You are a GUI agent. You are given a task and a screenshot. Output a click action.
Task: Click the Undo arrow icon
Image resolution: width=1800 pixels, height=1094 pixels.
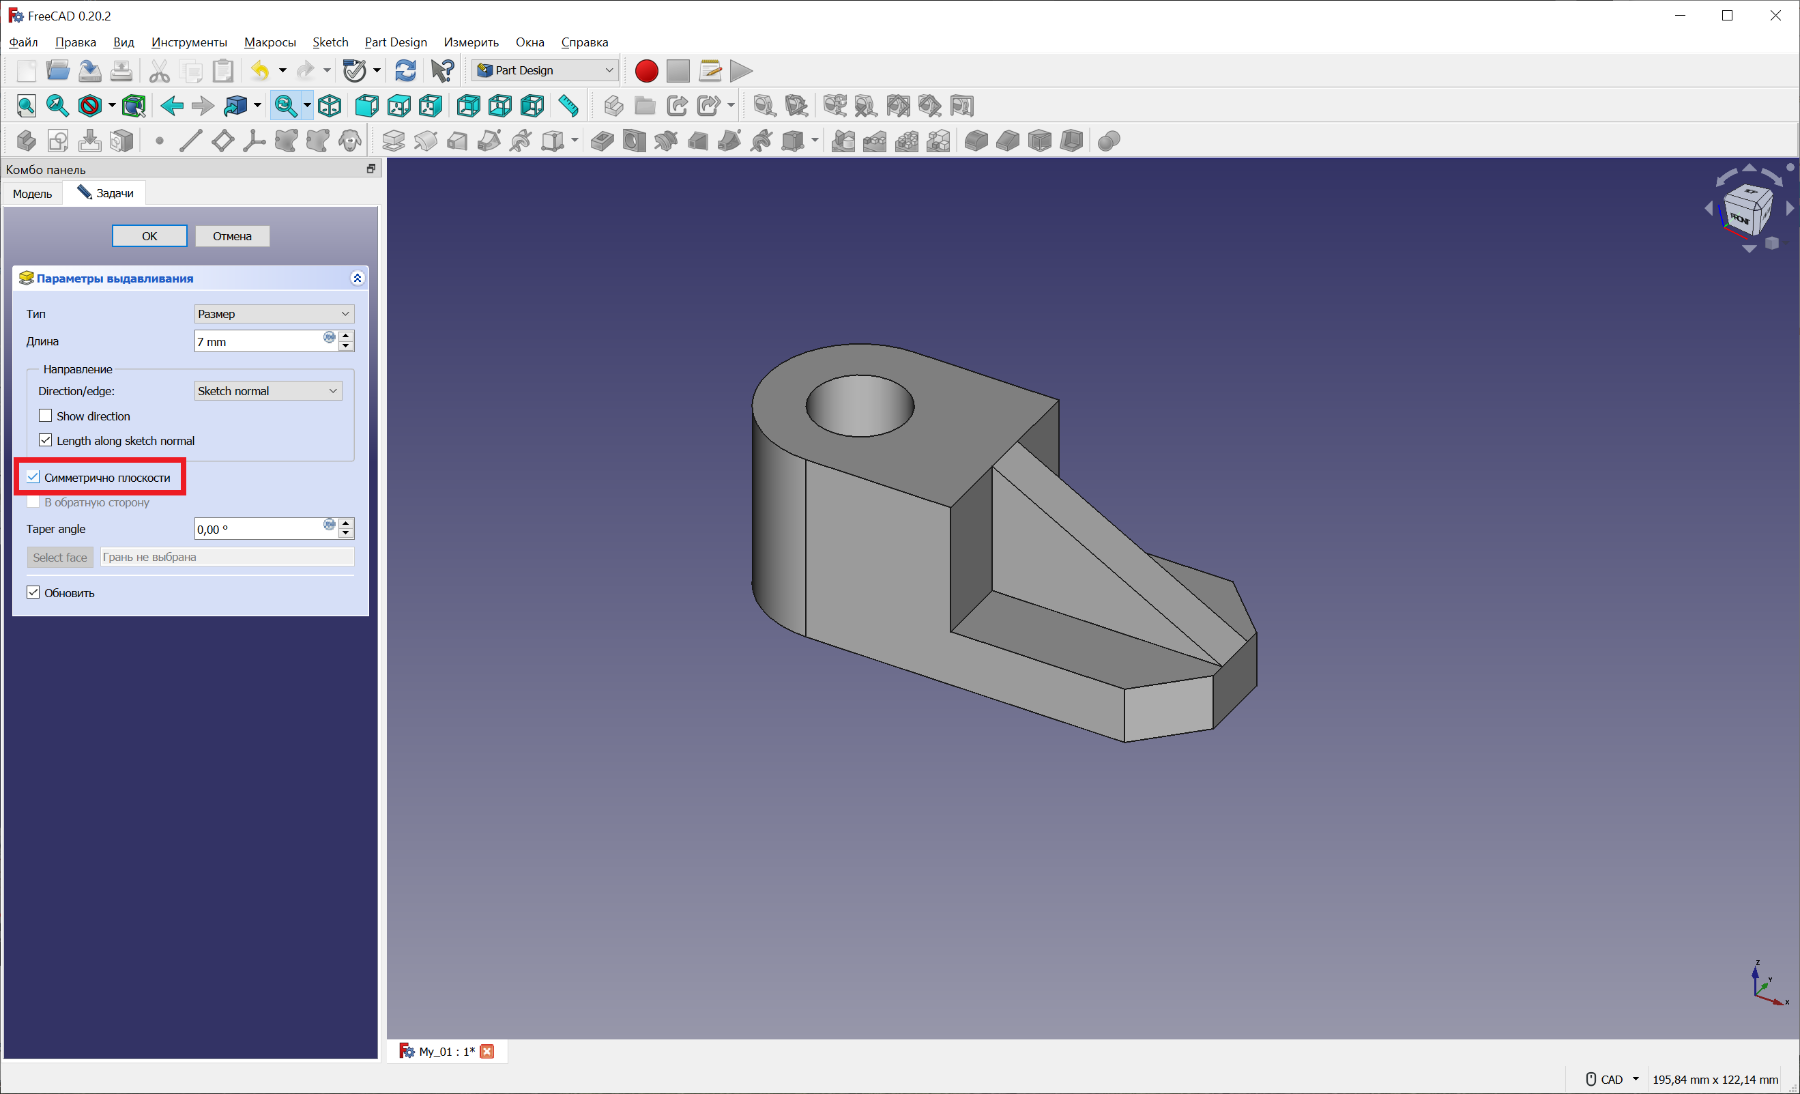260,71
